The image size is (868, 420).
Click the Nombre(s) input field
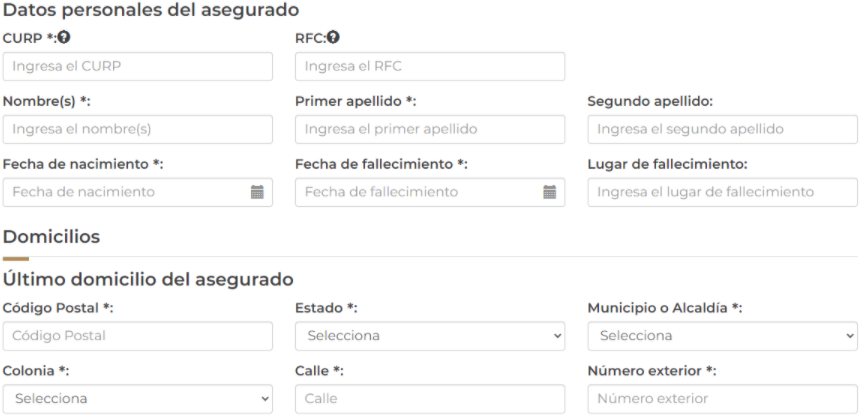click(138, 130)
